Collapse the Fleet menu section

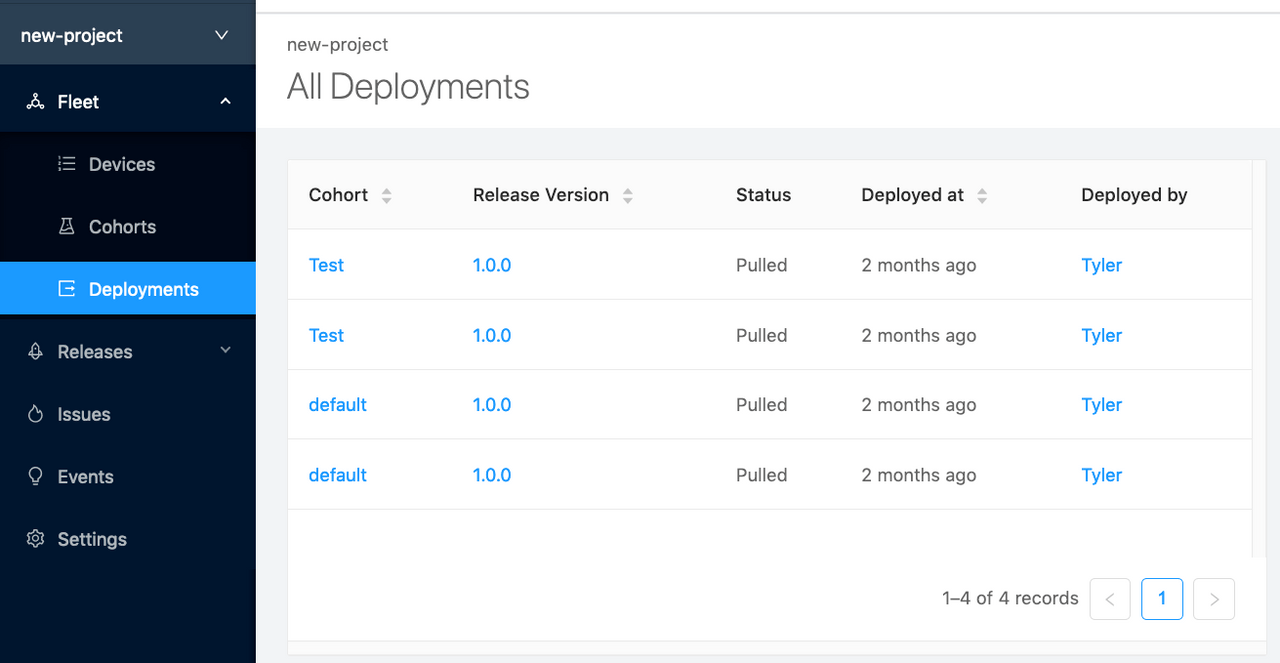(x=225, y=102)
